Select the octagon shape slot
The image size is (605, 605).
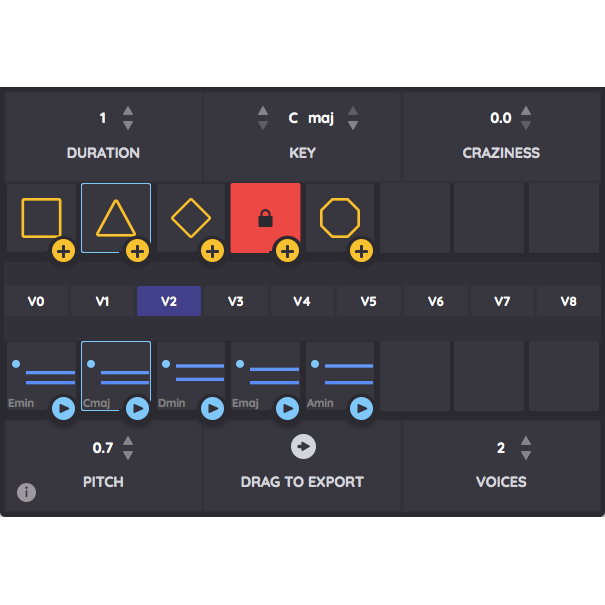click(339, 216)
